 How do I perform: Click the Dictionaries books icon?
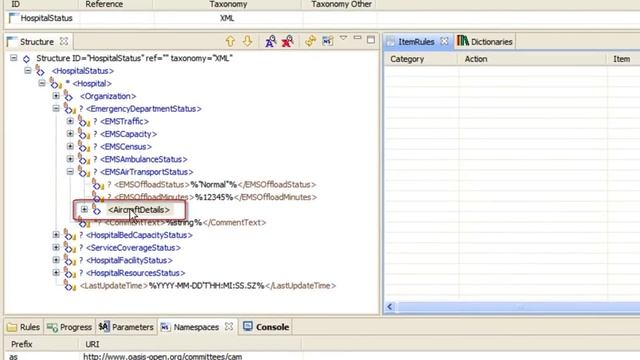point(462,41)
